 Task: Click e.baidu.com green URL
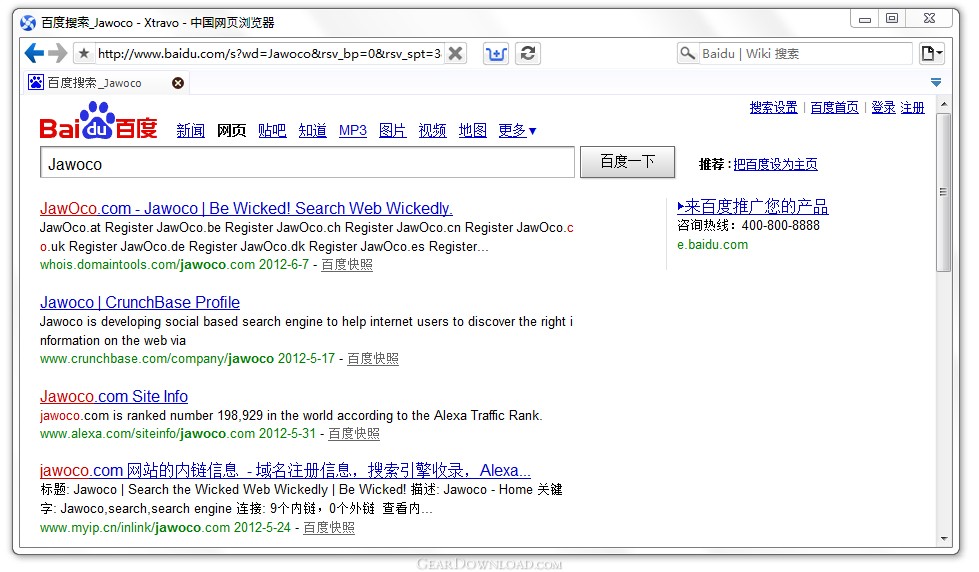(712, 245)
